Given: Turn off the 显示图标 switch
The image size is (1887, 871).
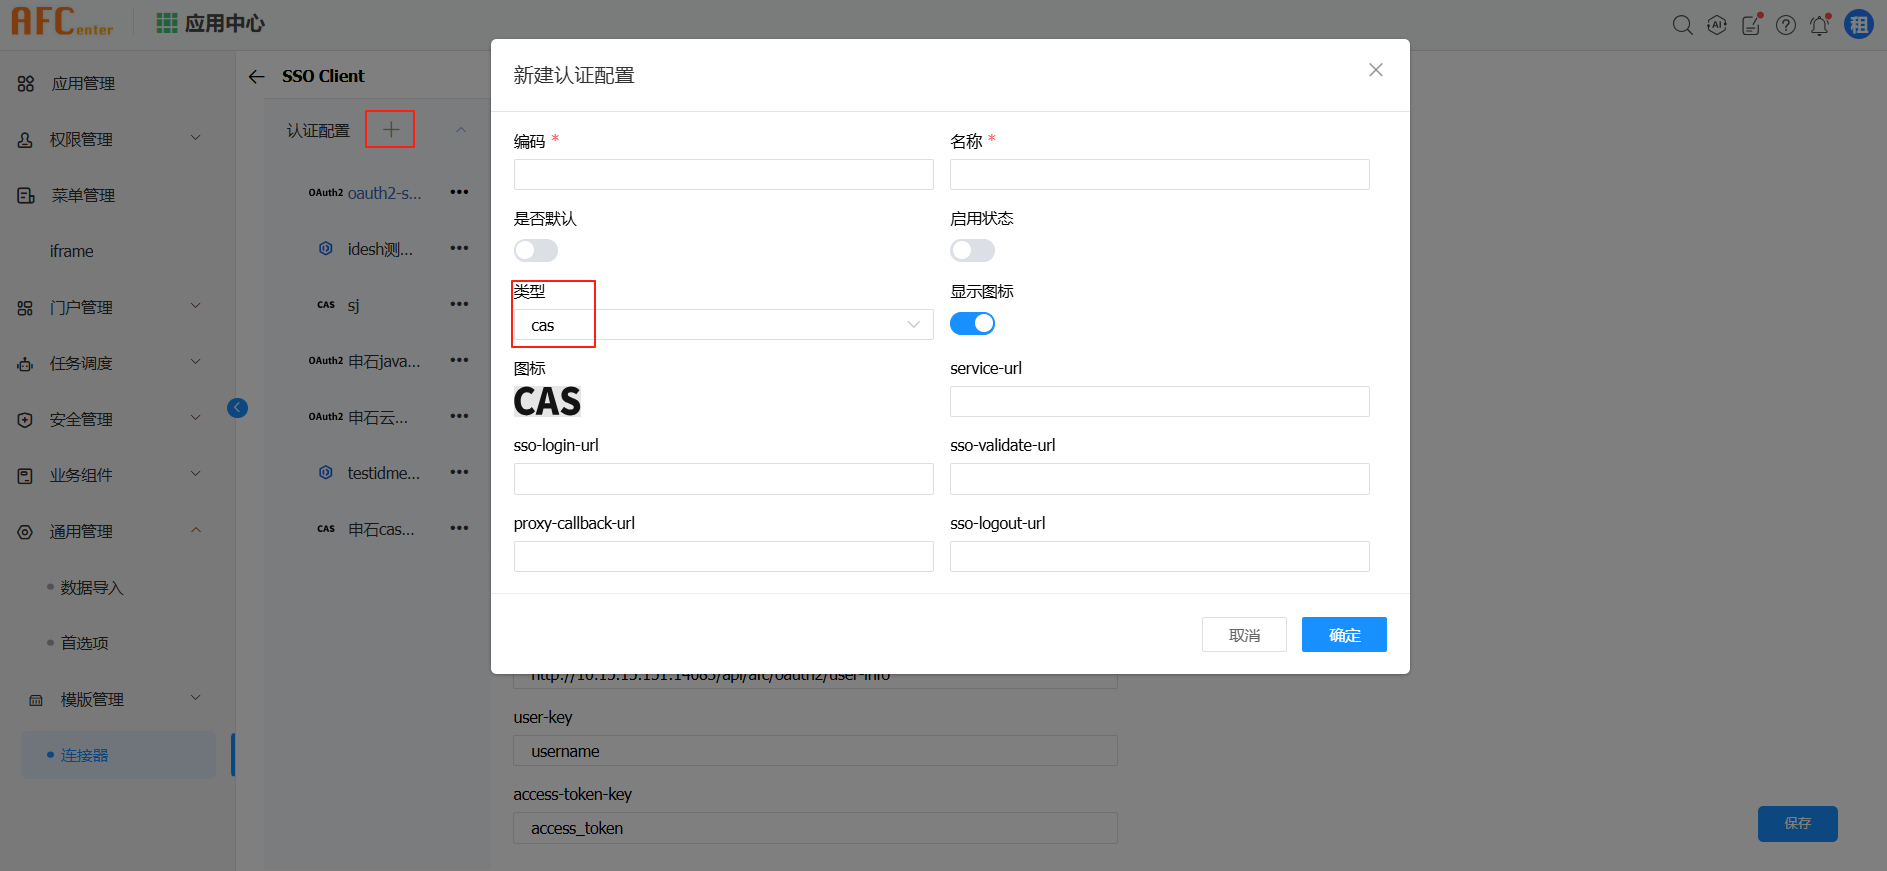Looking at the screenshot, I should coord(971,323).
